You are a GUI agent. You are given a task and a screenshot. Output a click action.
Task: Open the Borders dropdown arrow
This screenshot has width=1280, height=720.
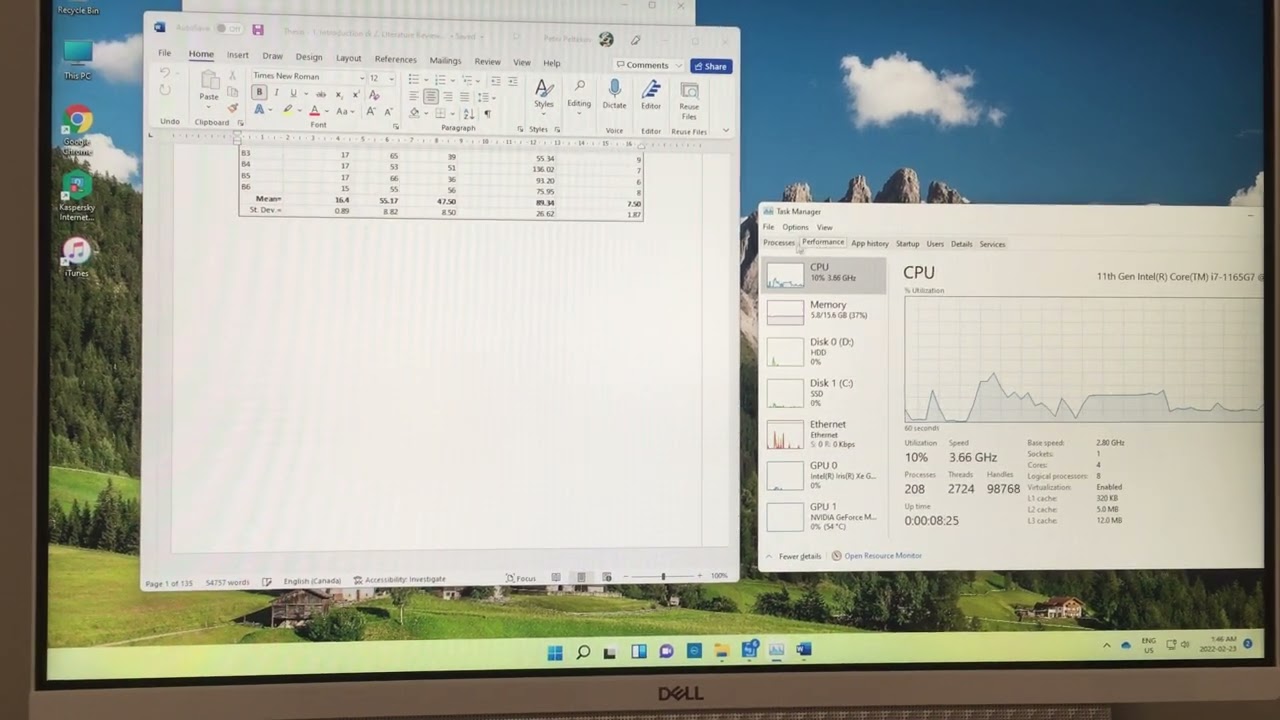click(x=453, y=114)
